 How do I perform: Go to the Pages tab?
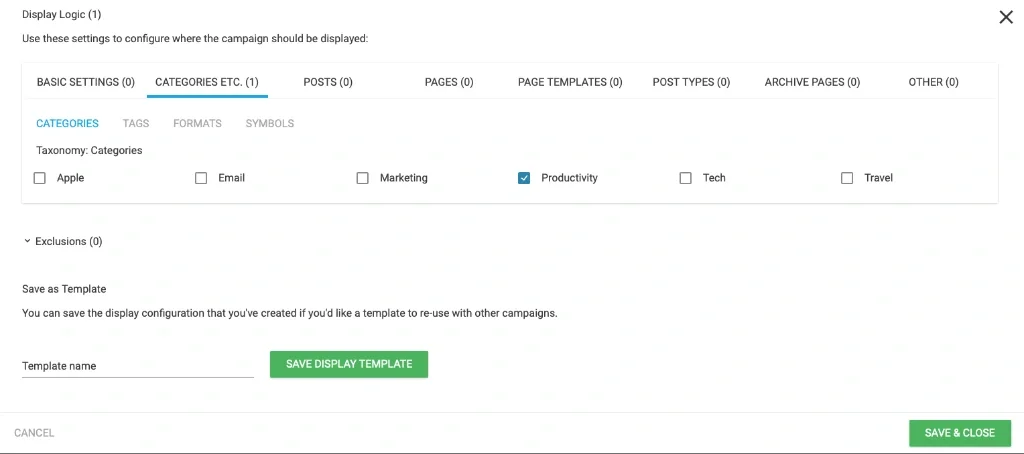click(449, 82)
